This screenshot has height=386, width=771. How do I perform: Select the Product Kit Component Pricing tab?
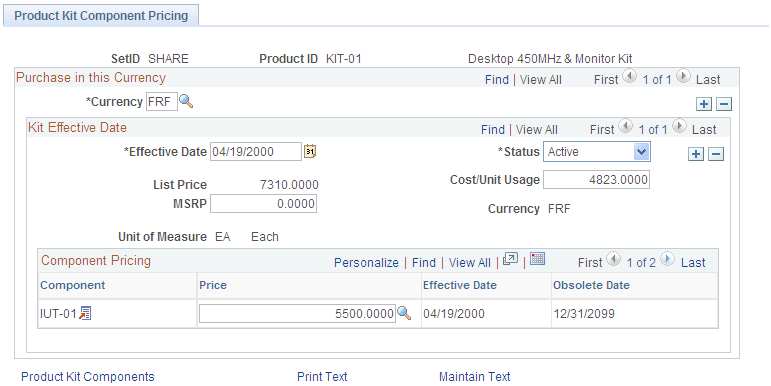tap(101, 15)
